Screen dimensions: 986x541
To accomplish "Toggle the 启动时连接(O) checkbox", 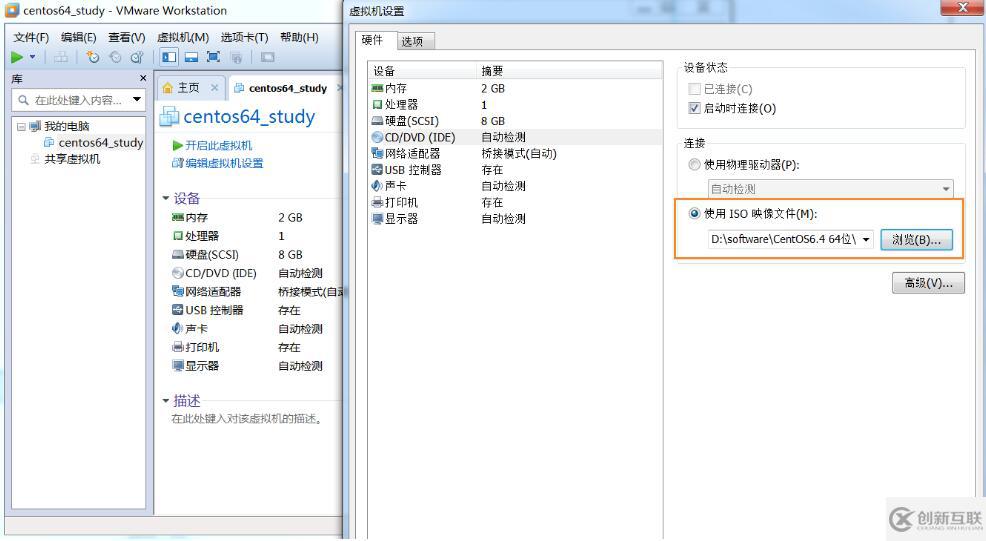I will (694, 108).
